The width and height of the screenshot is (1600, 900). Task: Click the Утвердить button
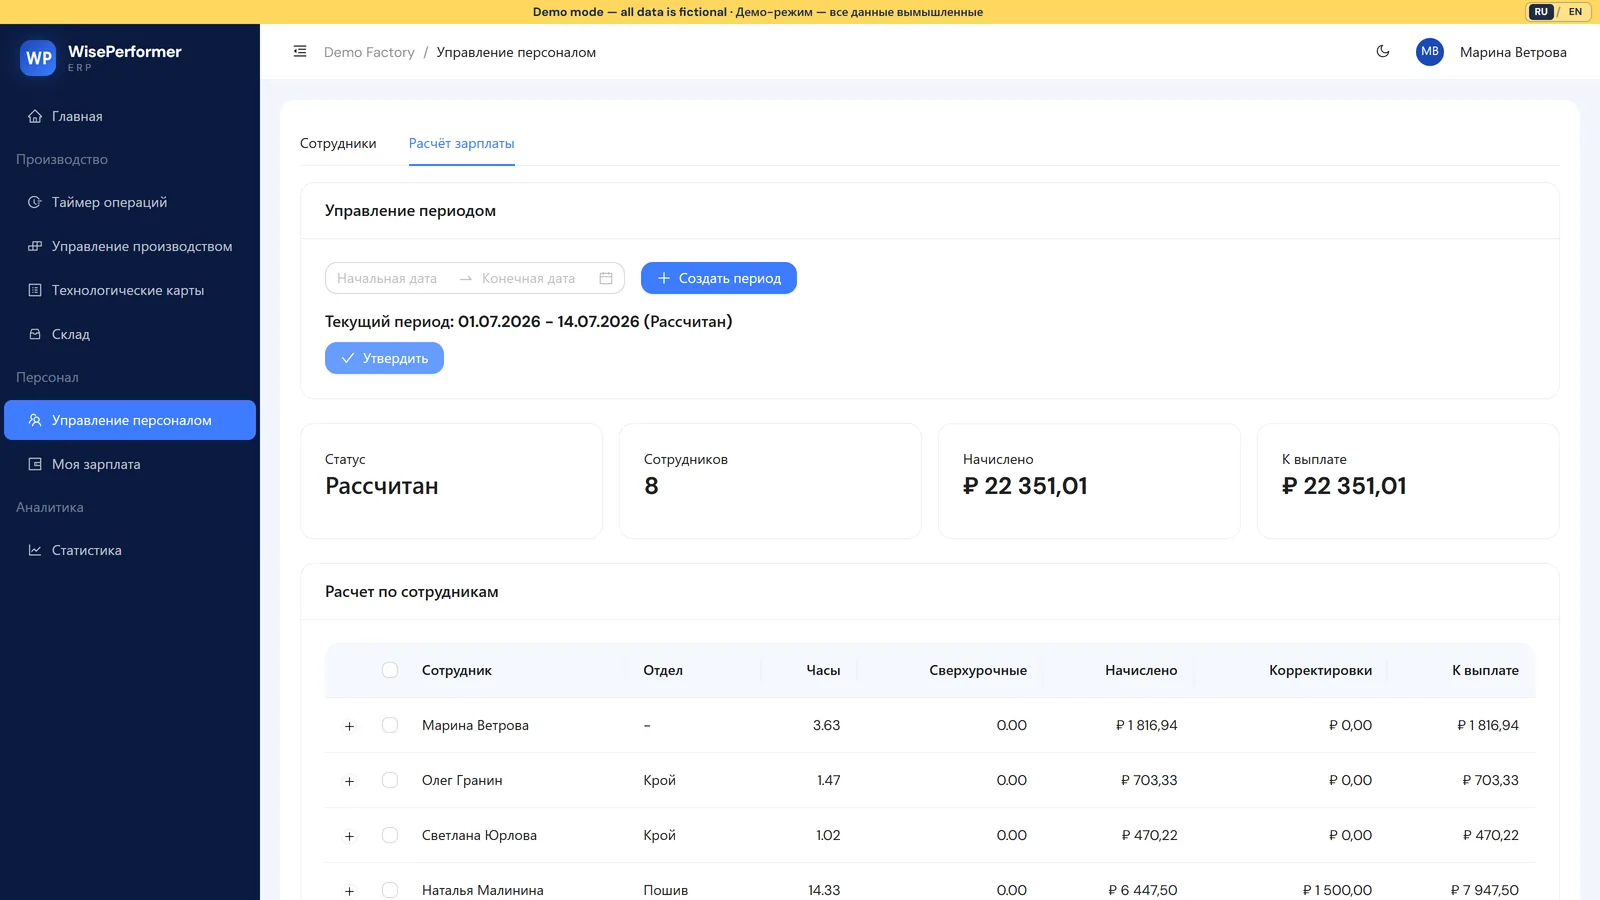384,358
